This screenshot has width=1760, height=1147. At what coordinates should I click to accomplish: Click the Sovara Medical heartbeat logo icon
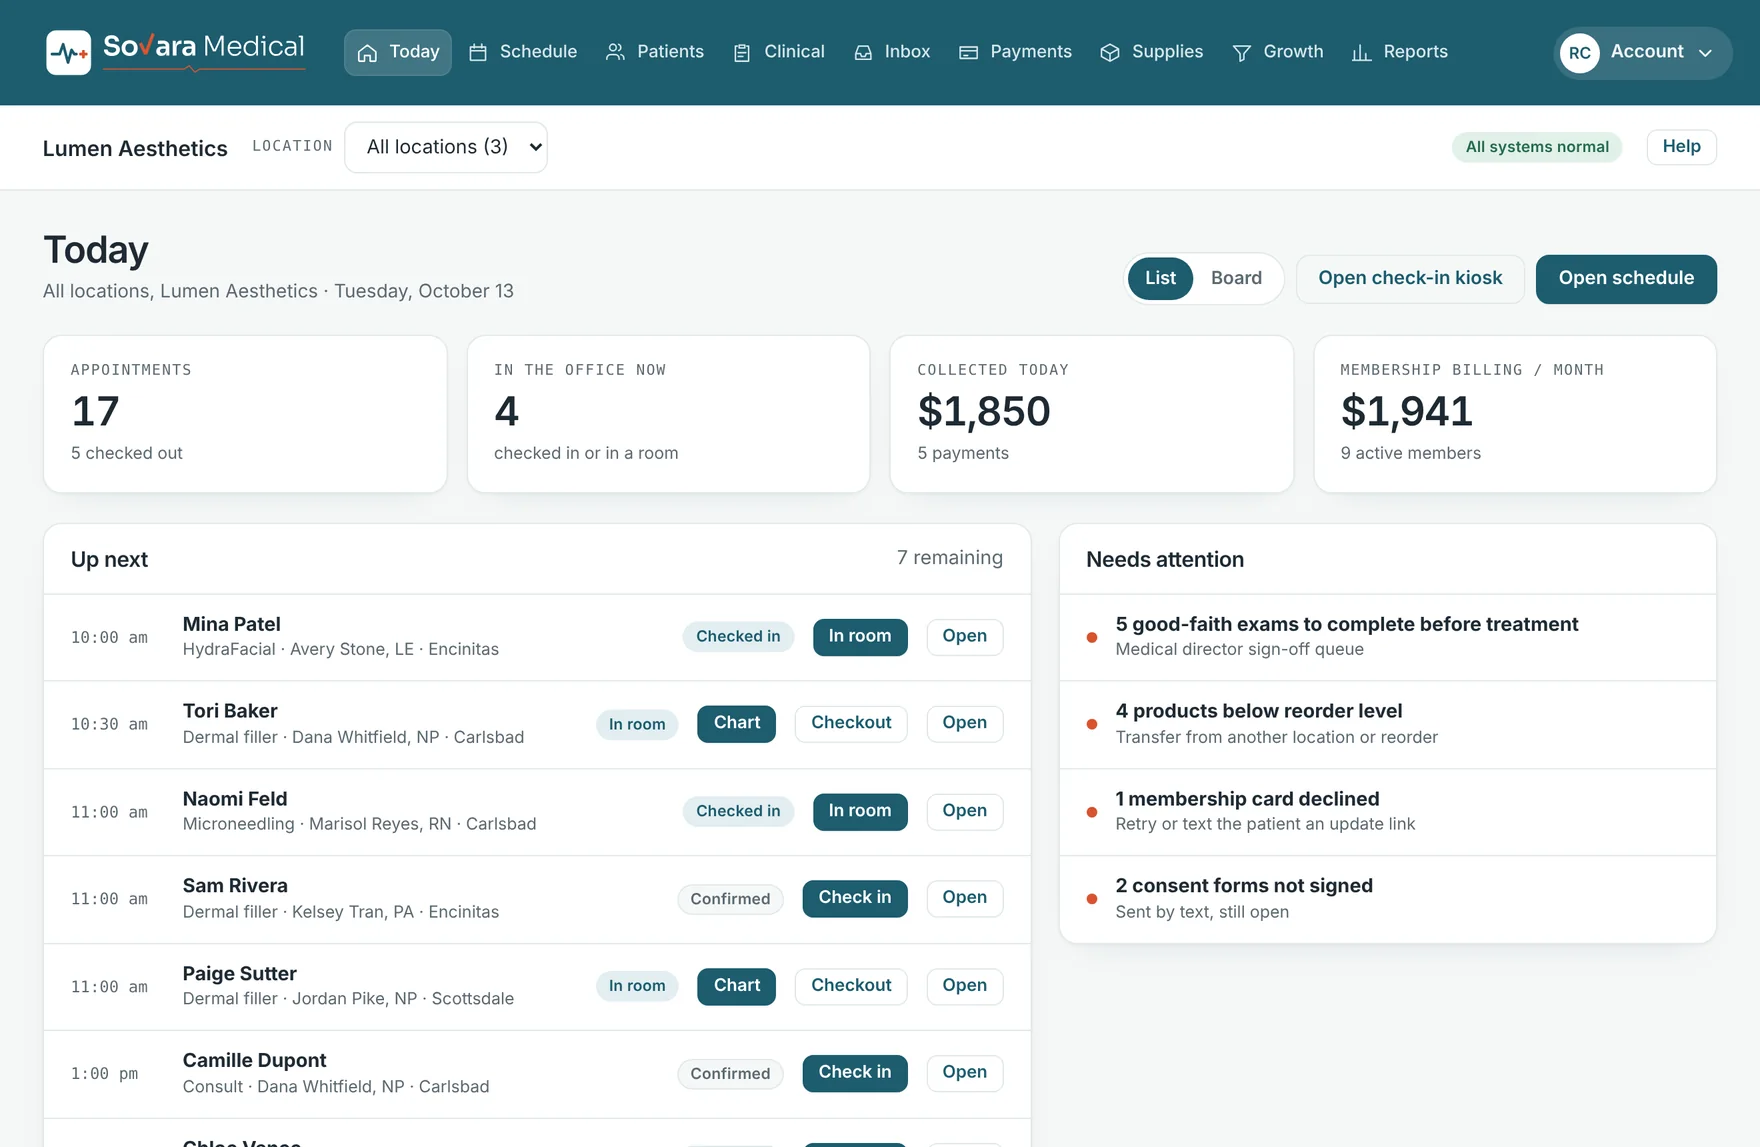coord(68,52)
